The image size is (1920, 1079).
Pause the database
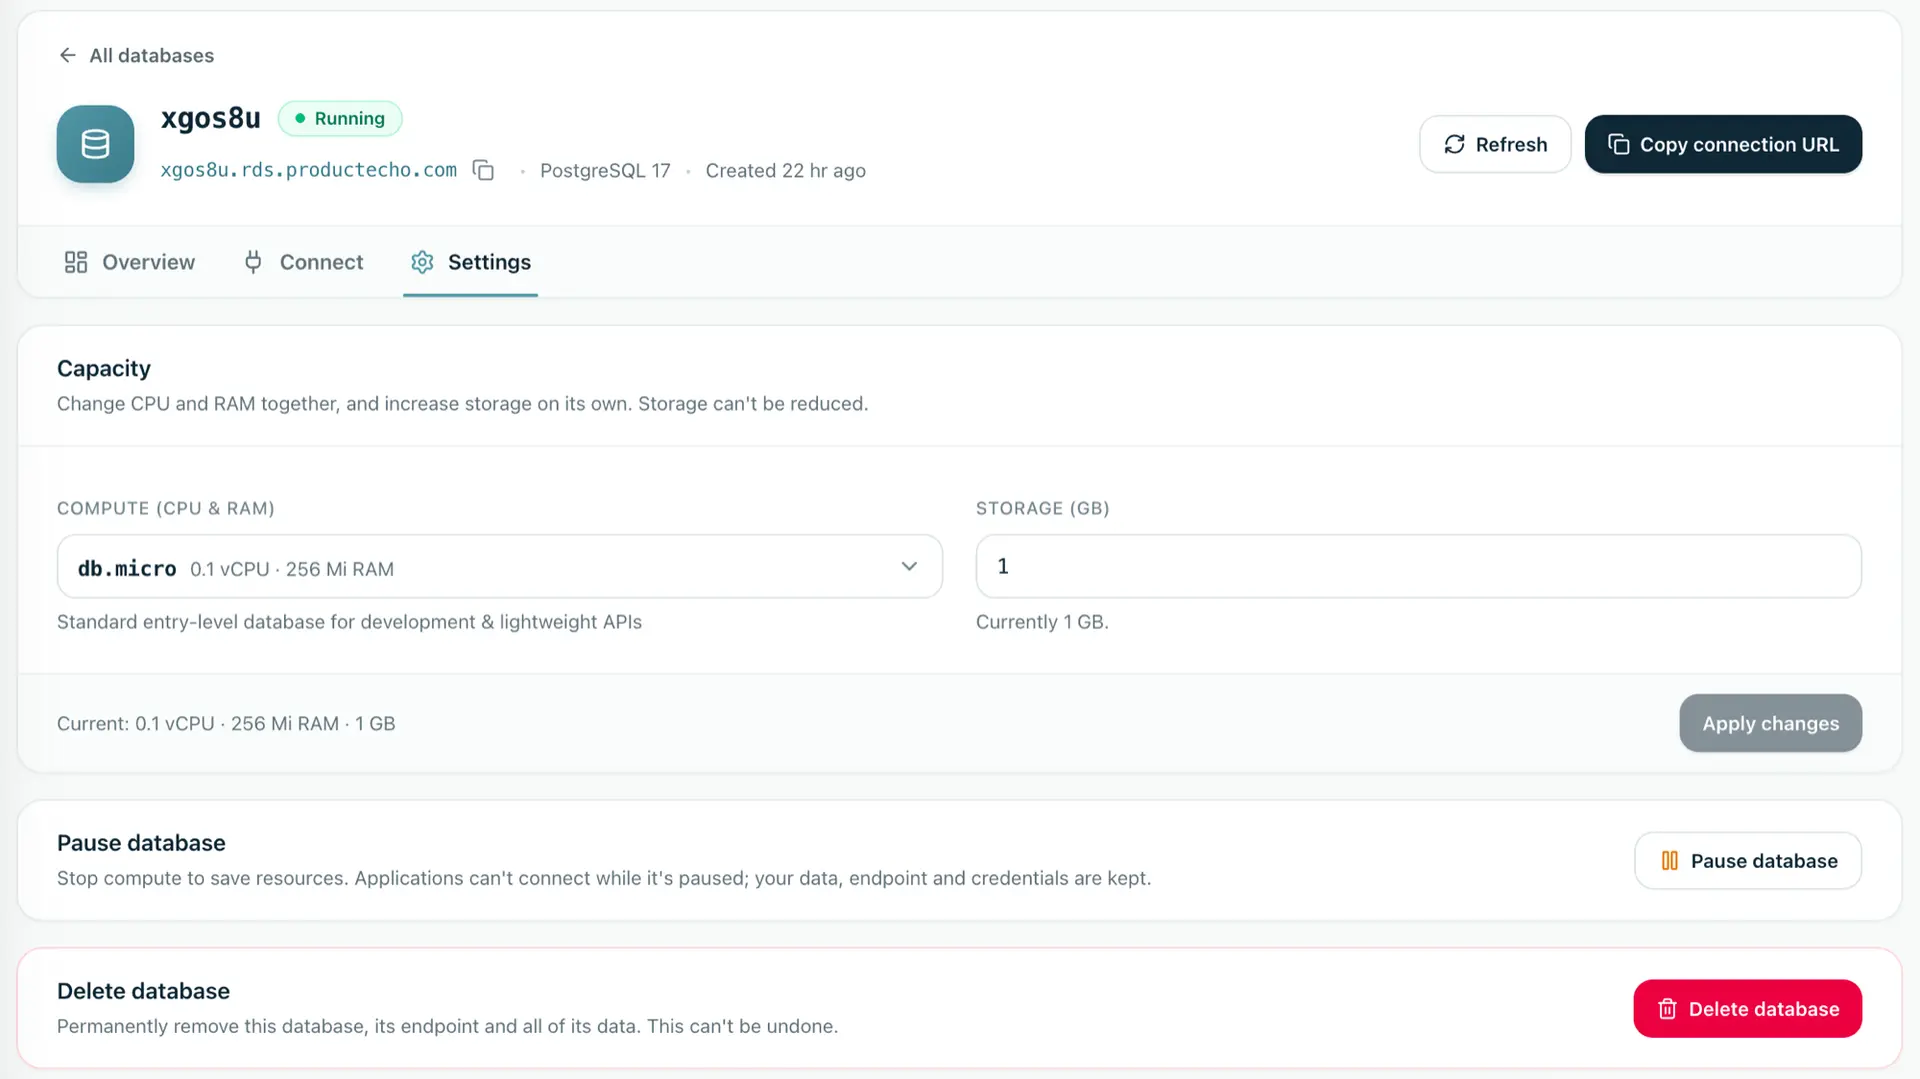[1747, 861]
